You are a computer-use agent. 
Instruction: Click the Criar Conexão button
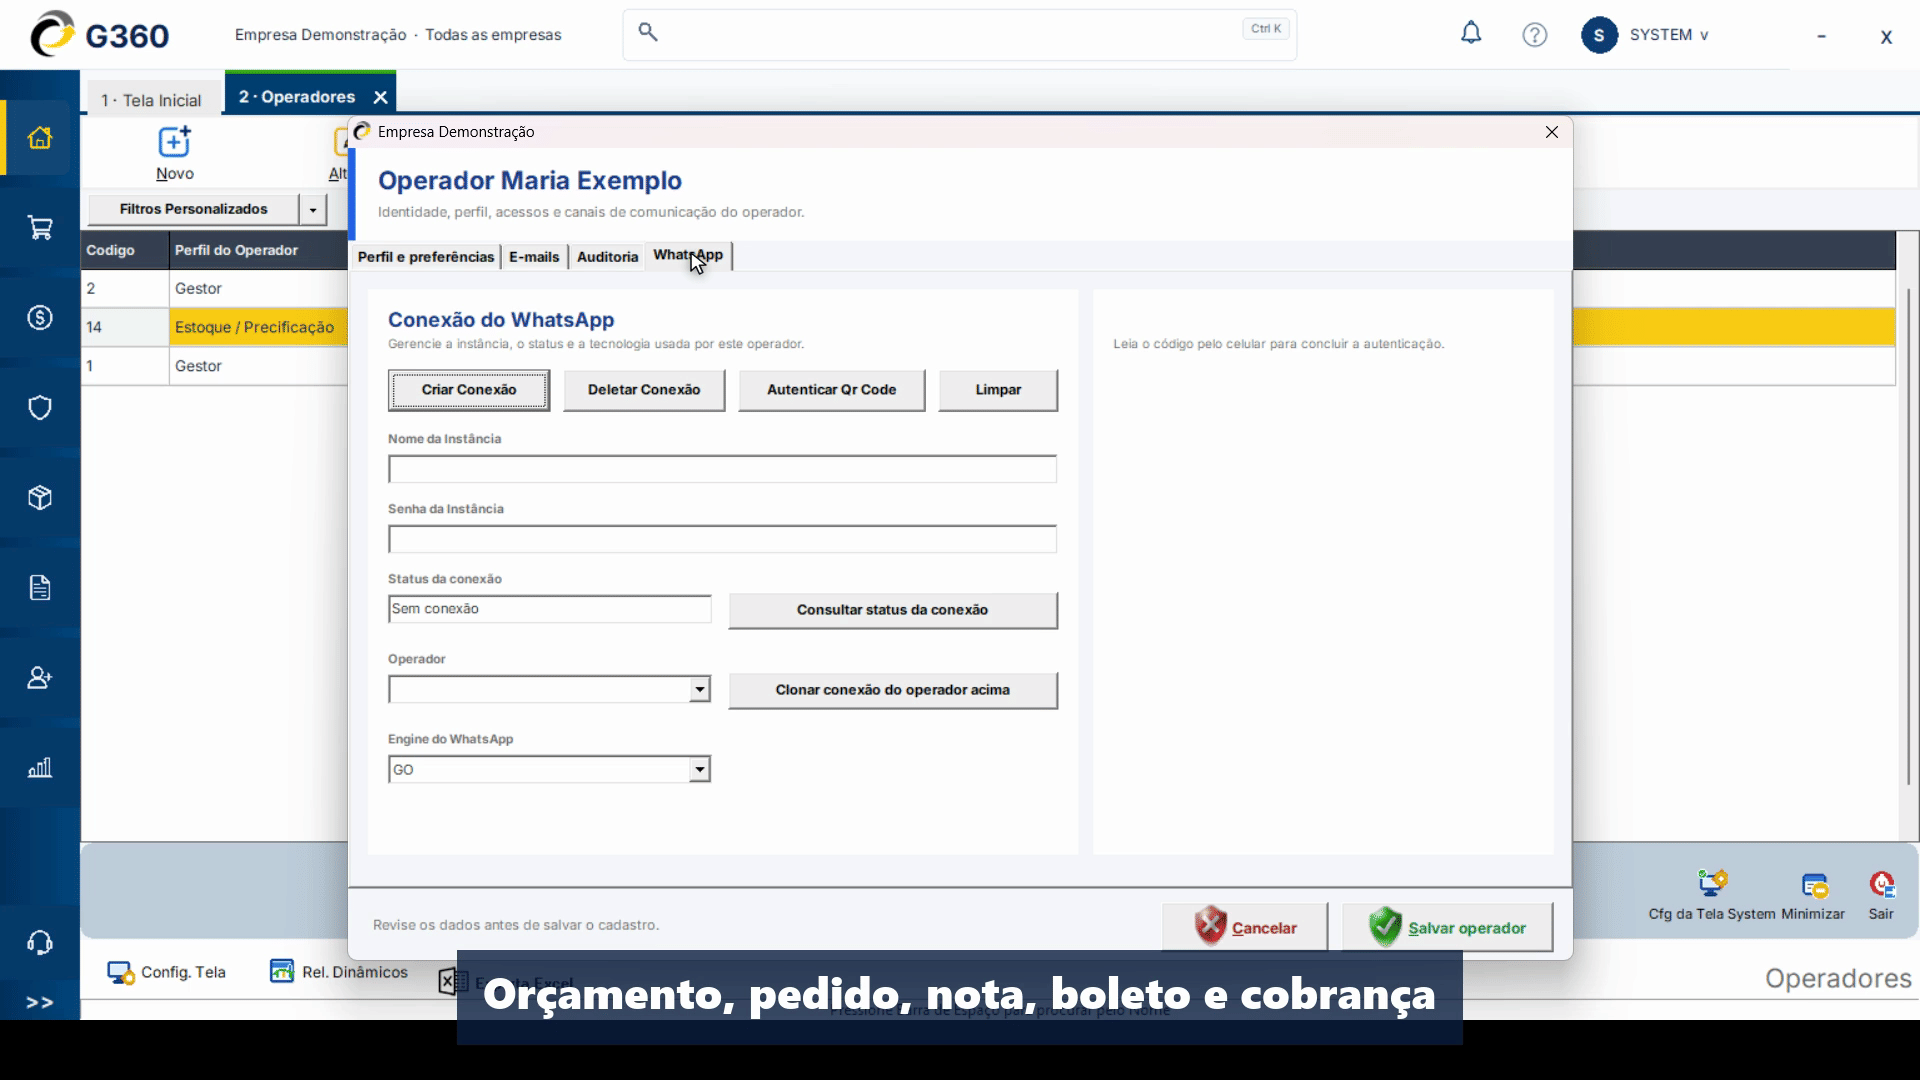[x=469, y=390]
